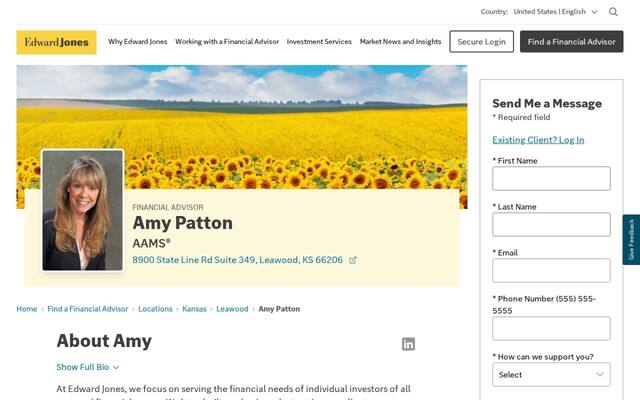Click the Edward Jones logo
640x400 pixels.
[56, 42]
